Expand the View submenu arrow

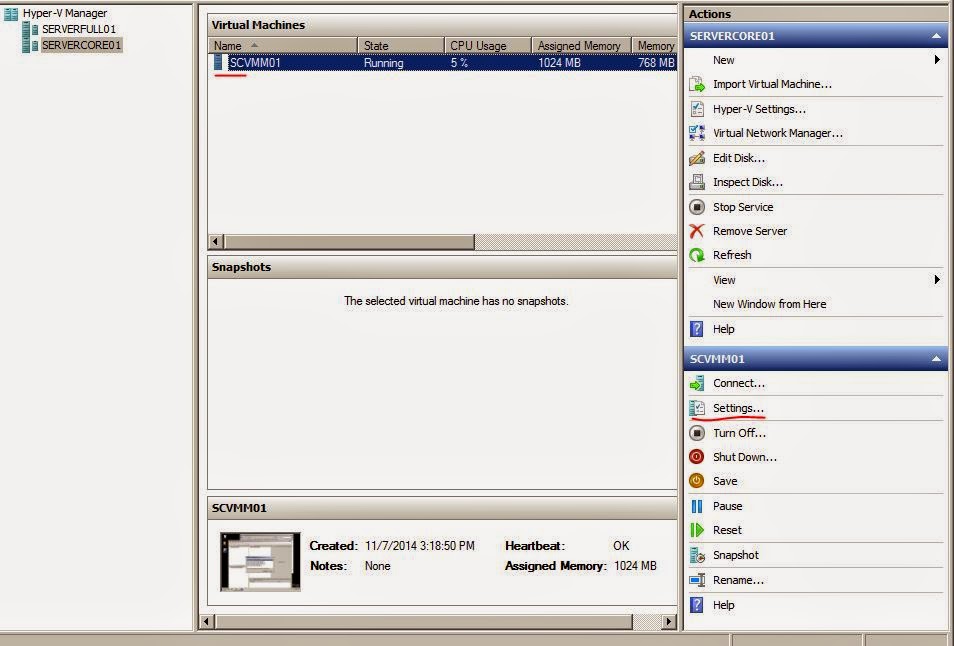tap(937, 280)
